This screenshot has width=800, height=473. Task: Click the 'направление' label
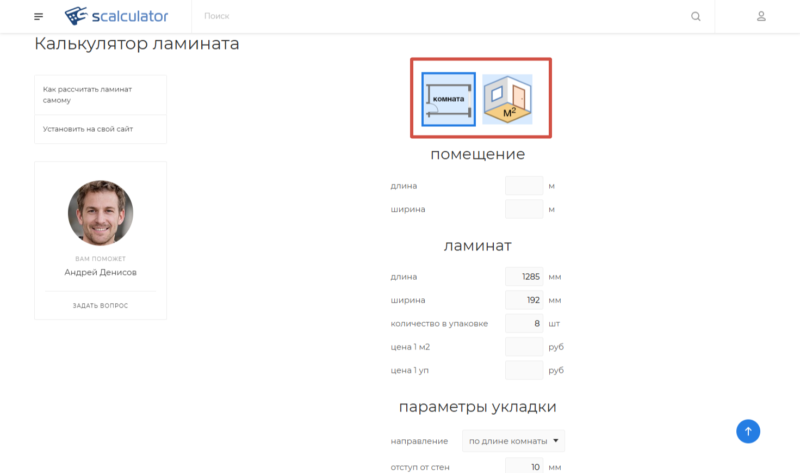point(419,441)
